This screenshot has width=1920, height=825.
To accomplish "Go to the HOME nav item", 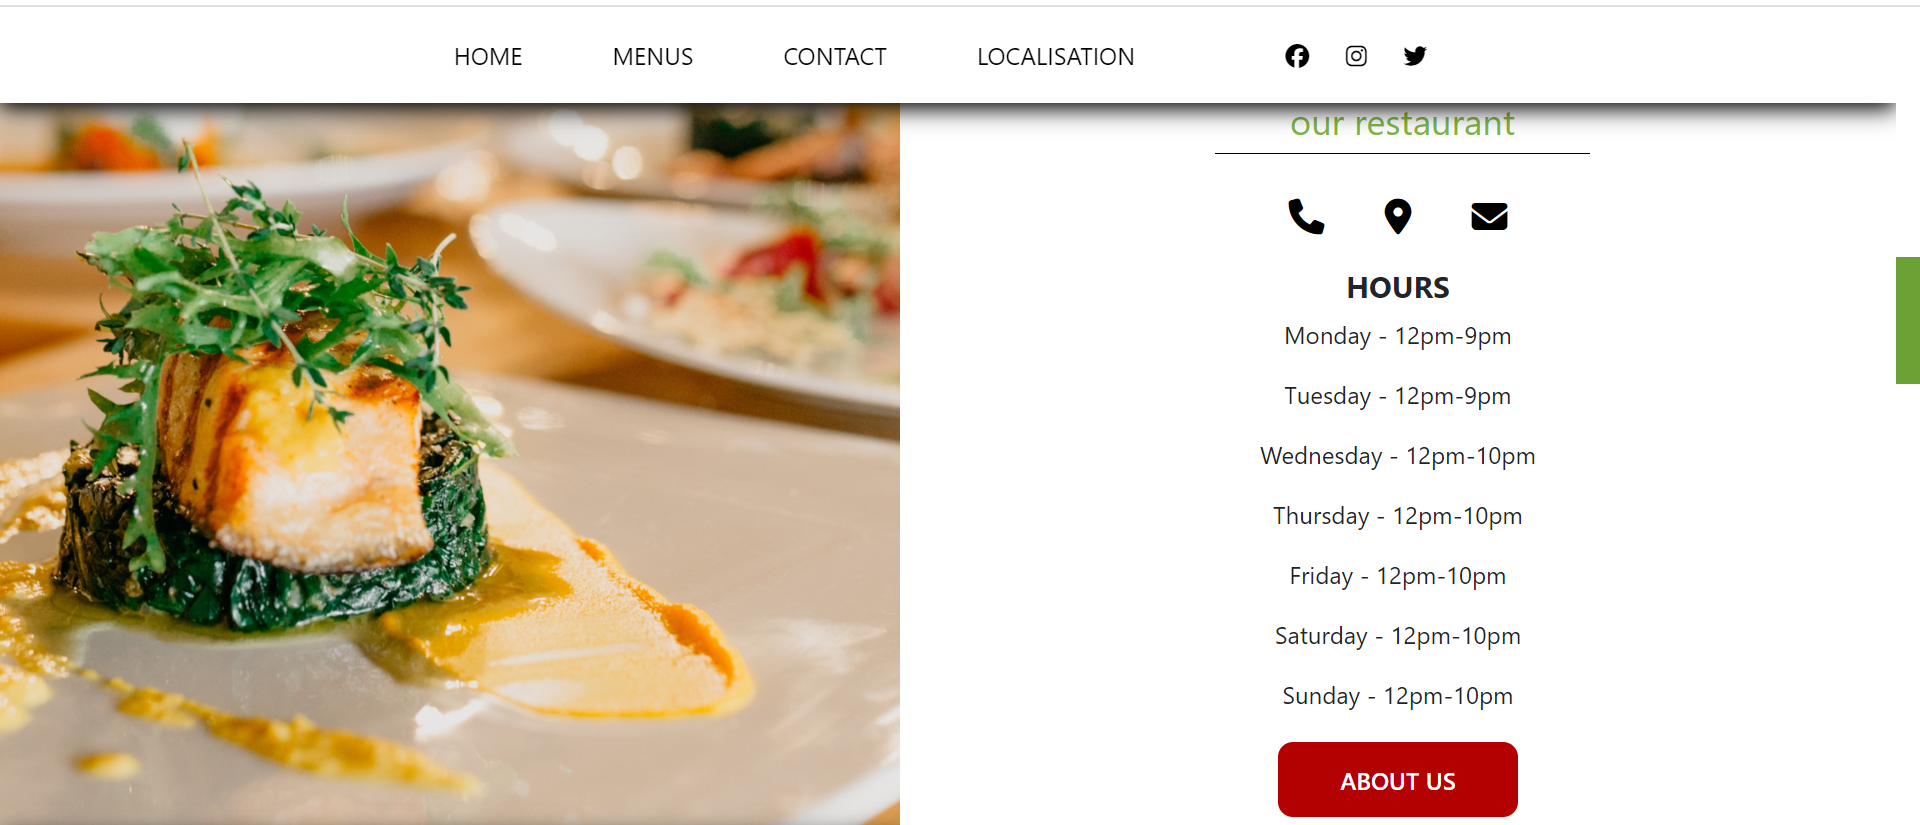I will [488, 57].
